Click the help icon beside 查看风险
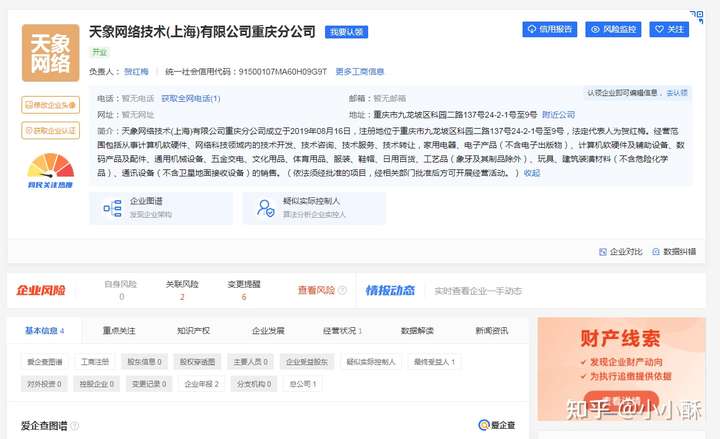720x439 pixels. click(x=342, y=290)
